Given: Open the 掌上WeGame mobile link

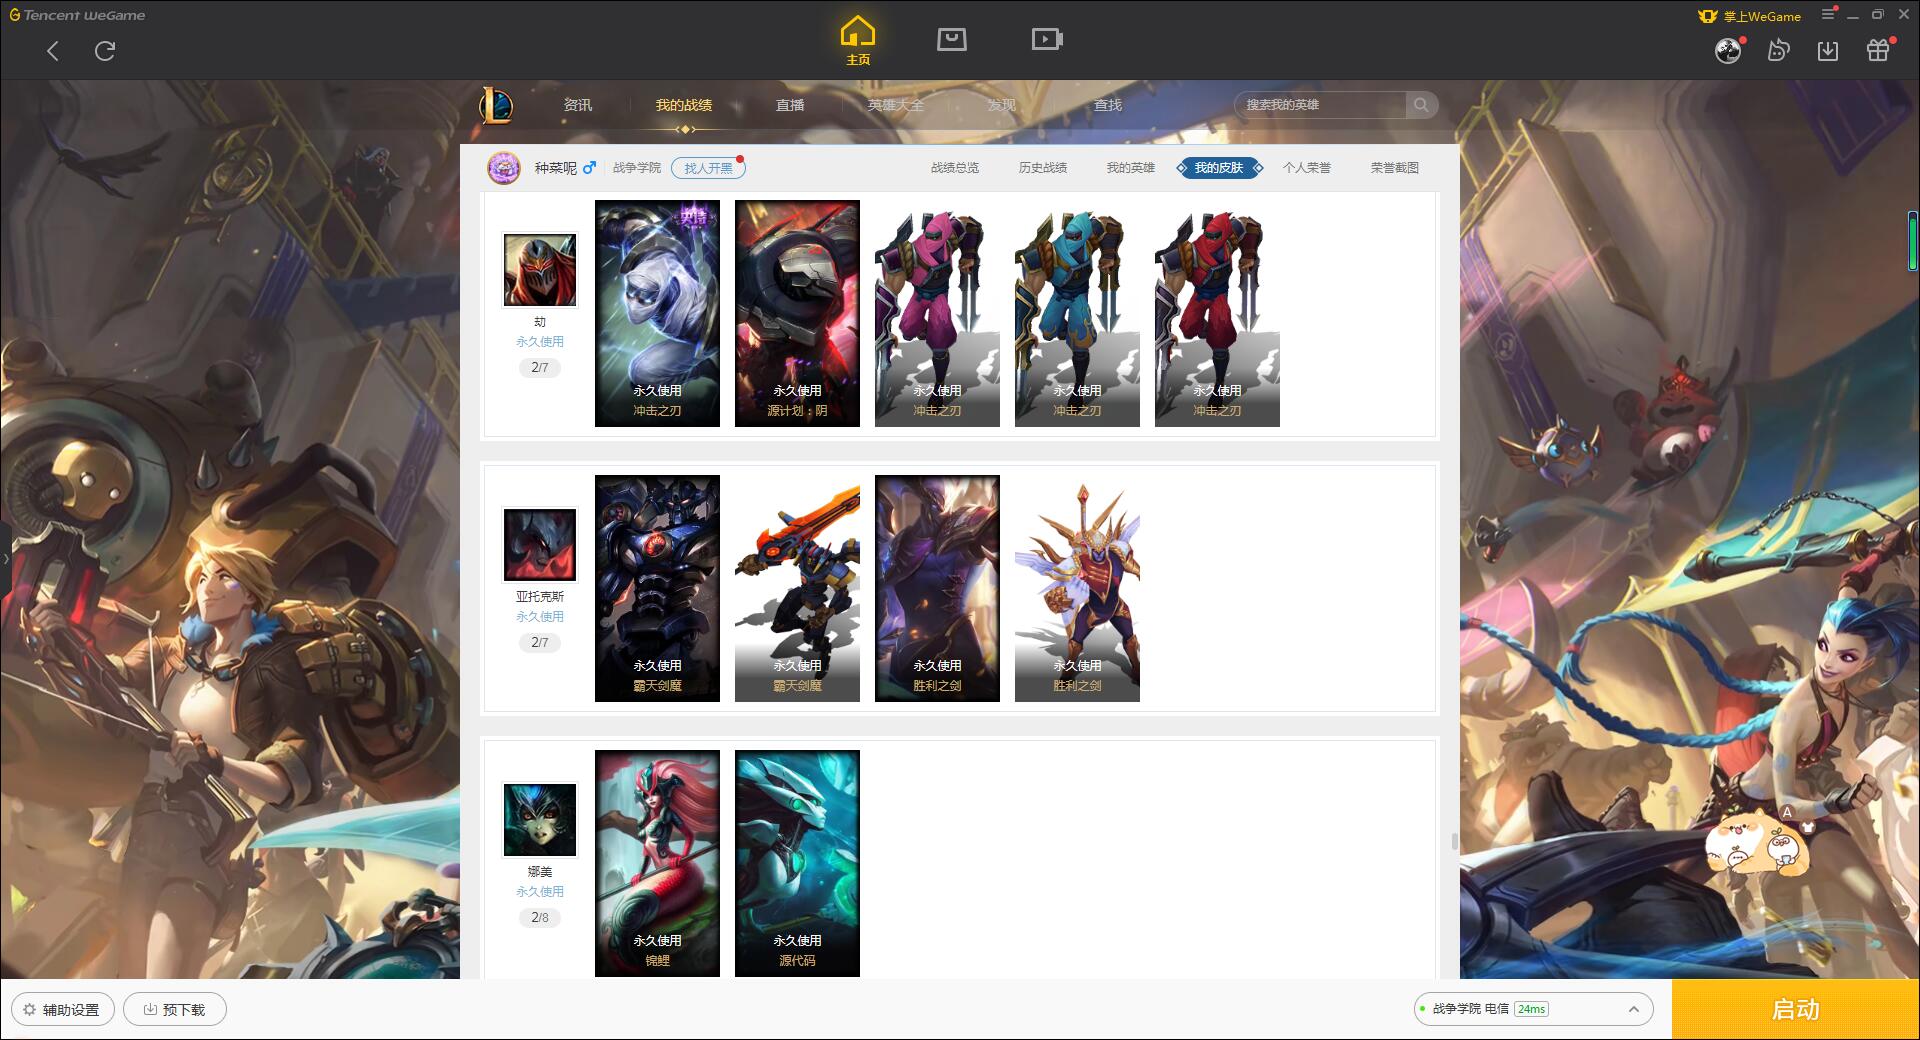Looking at the screenshot, I should [x=1749, y=16].
